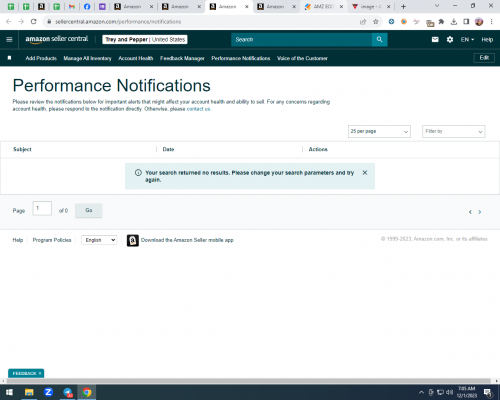This screenshot has width=500, height=400.
Task: Expand the 25 per page dropdown
Action: tap(379, 131)
